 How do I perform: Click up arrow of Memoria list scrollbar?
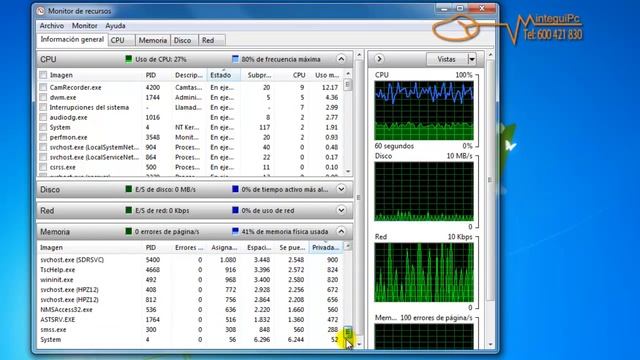click(348, 246)
